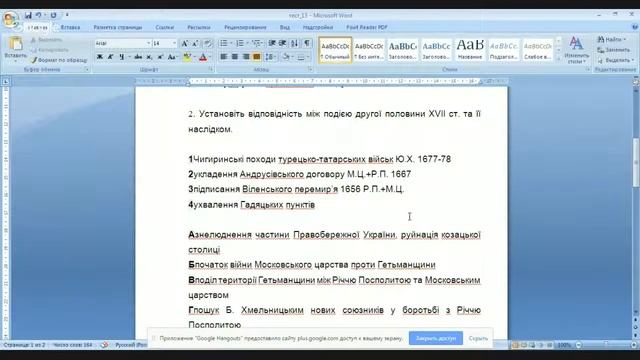640x360 pixels.
Task: Undo last action in quick access toolbar
Action: [39, 16]
